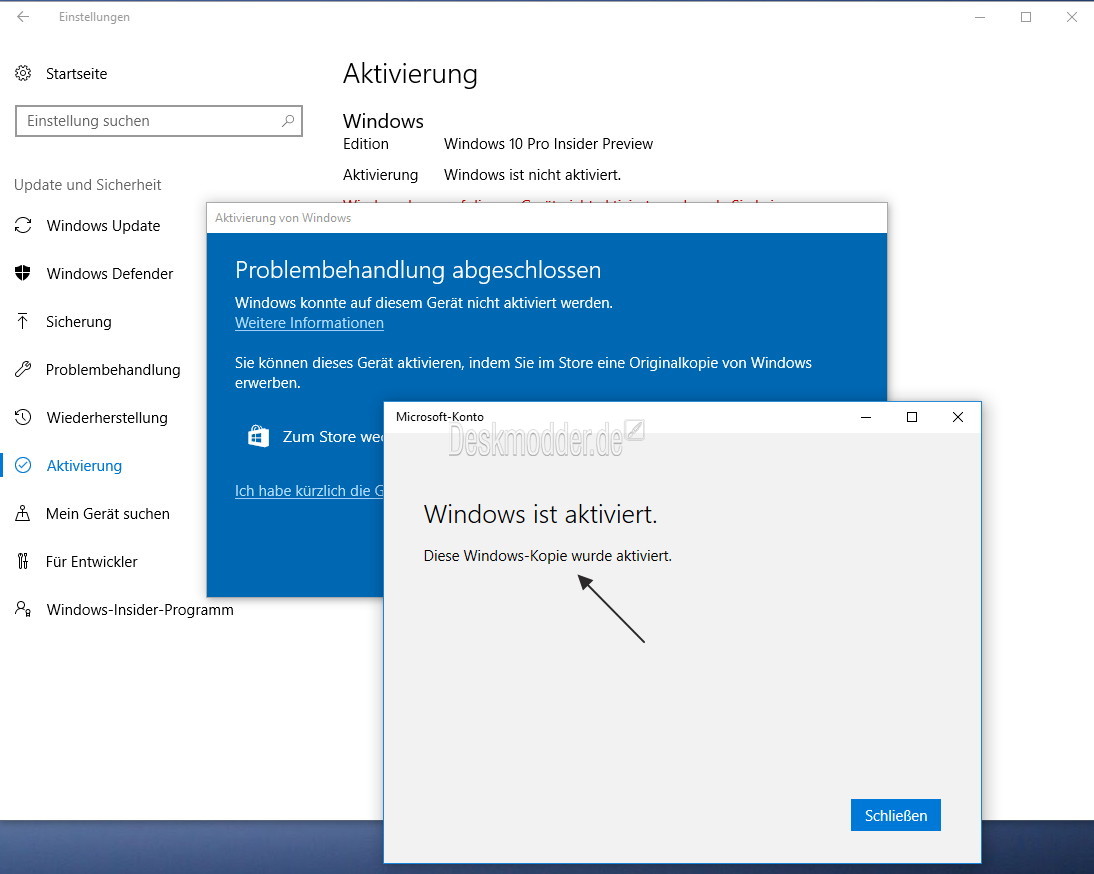Open Windows Defender settings page
This screenshot has height=874, width=1094.
[110, 273]
